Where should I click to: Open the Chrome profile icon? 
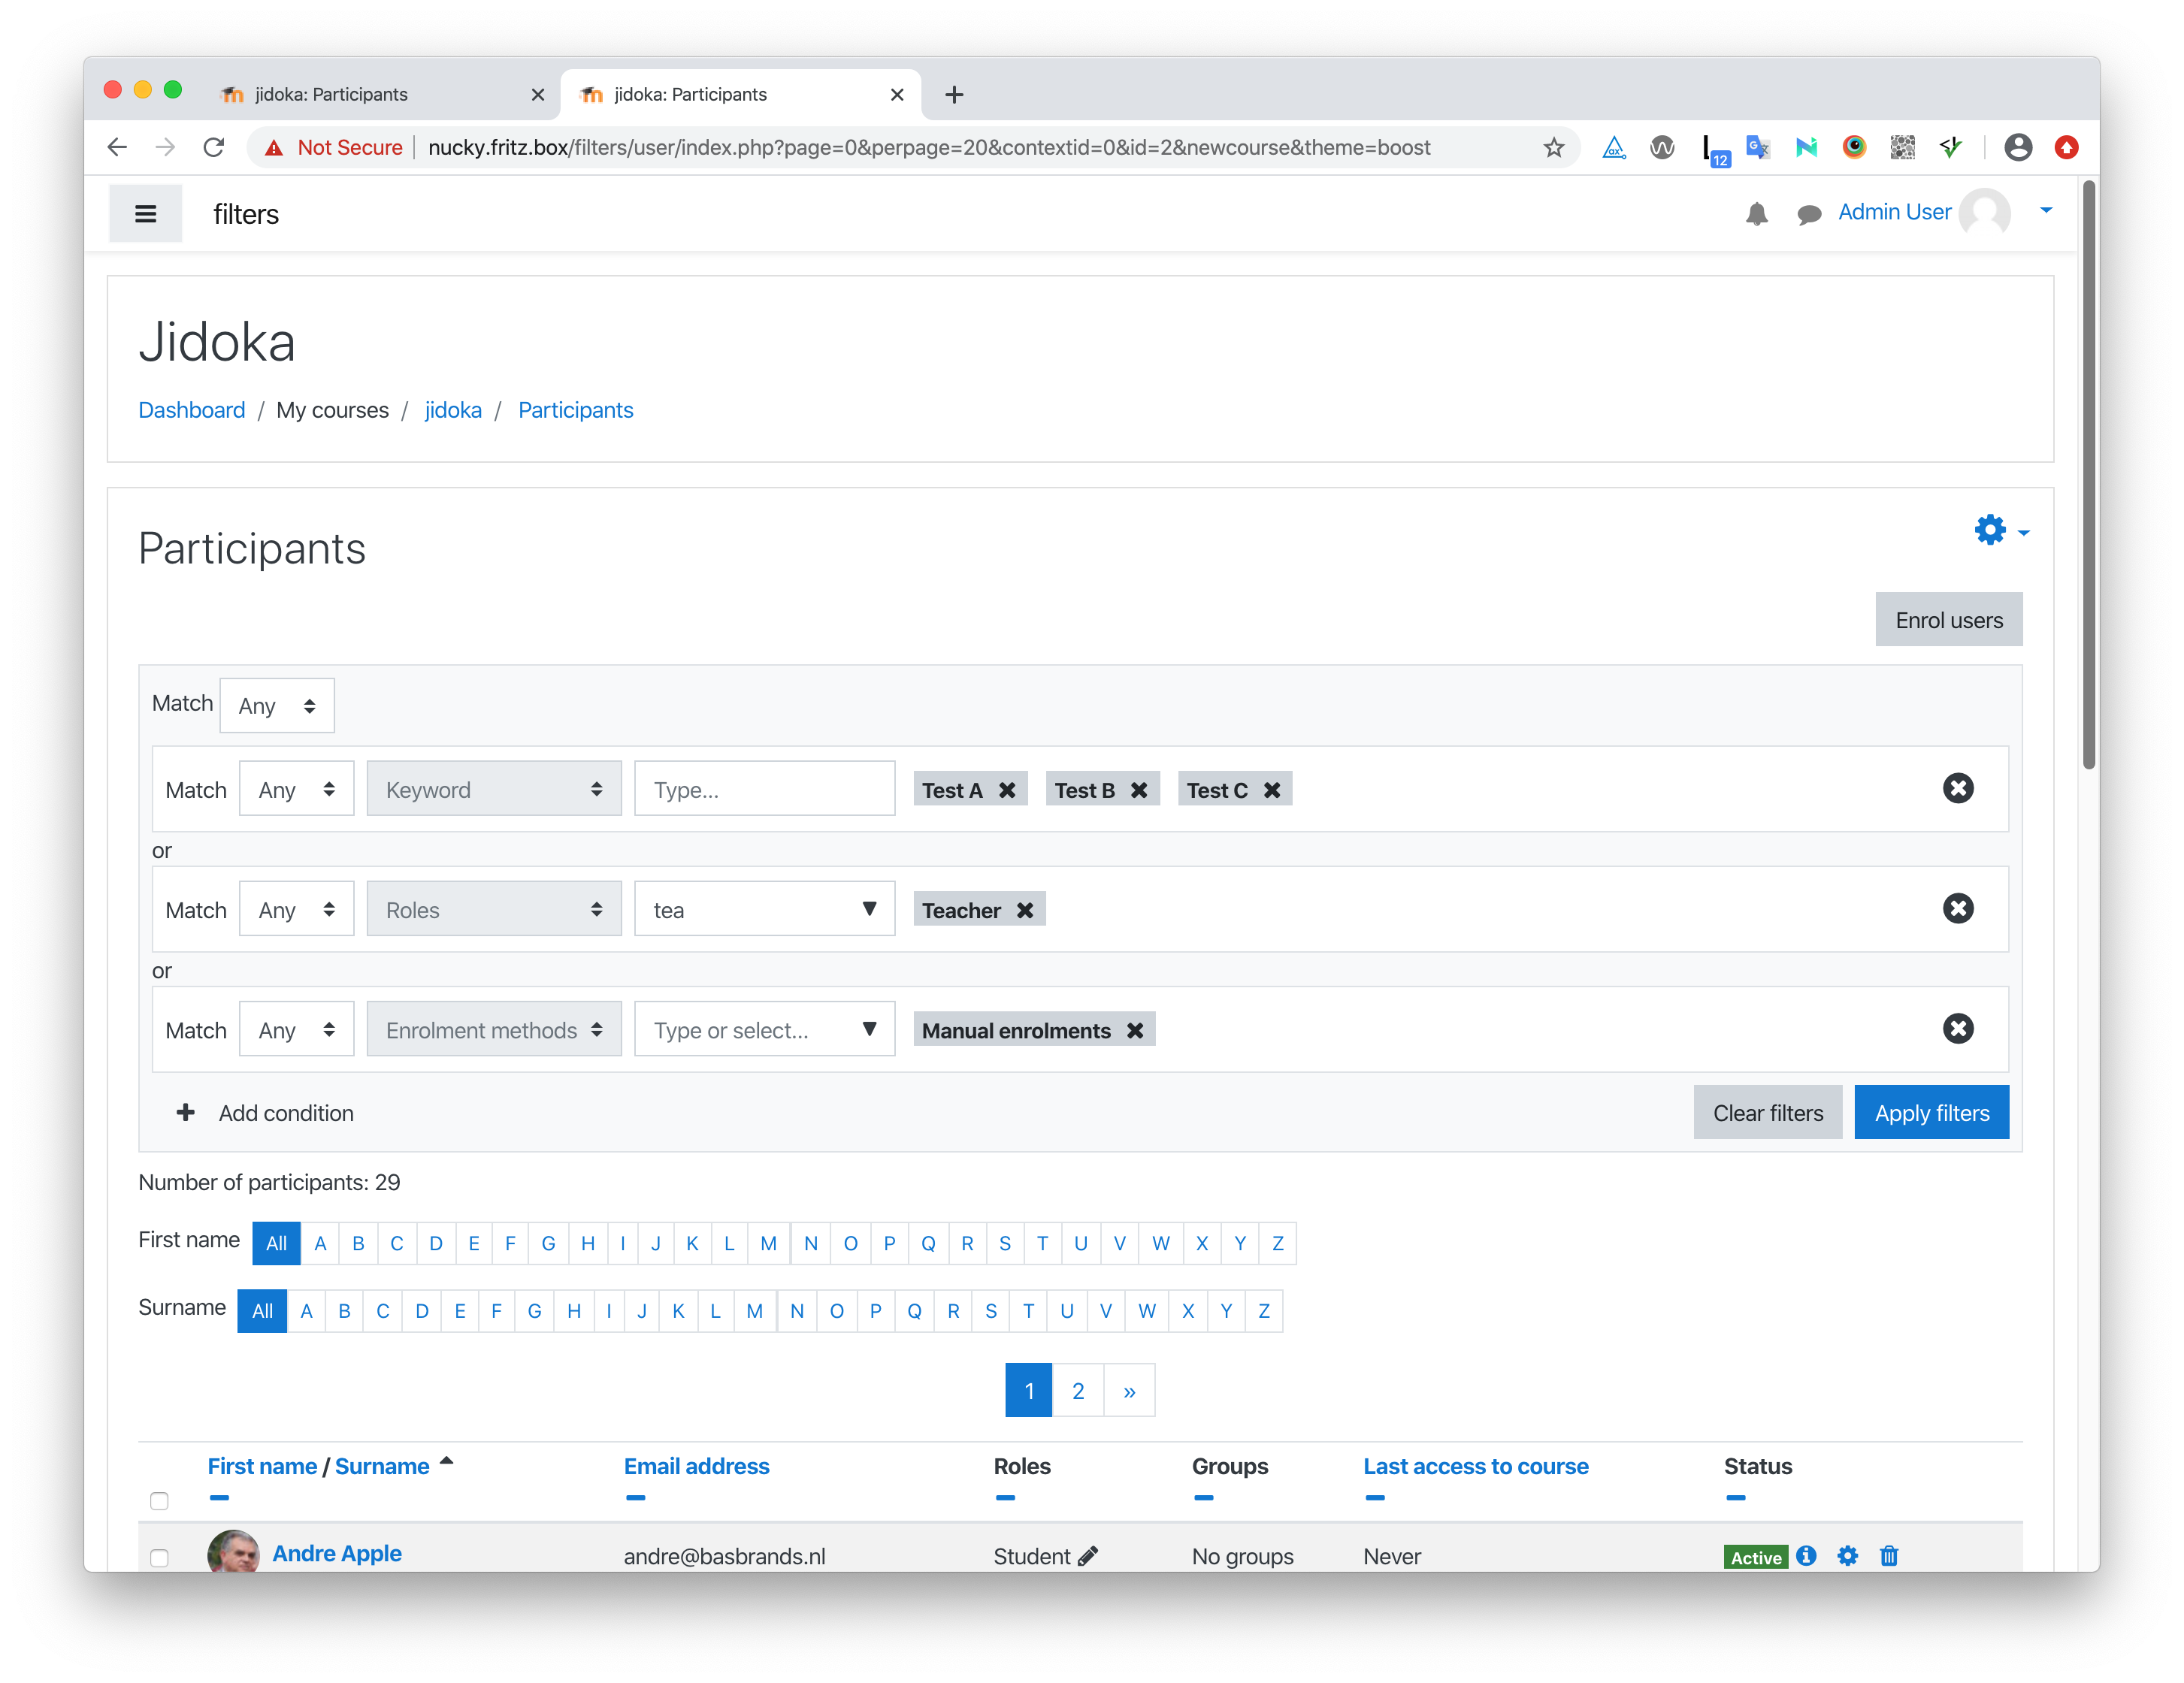coord(2018,148)
